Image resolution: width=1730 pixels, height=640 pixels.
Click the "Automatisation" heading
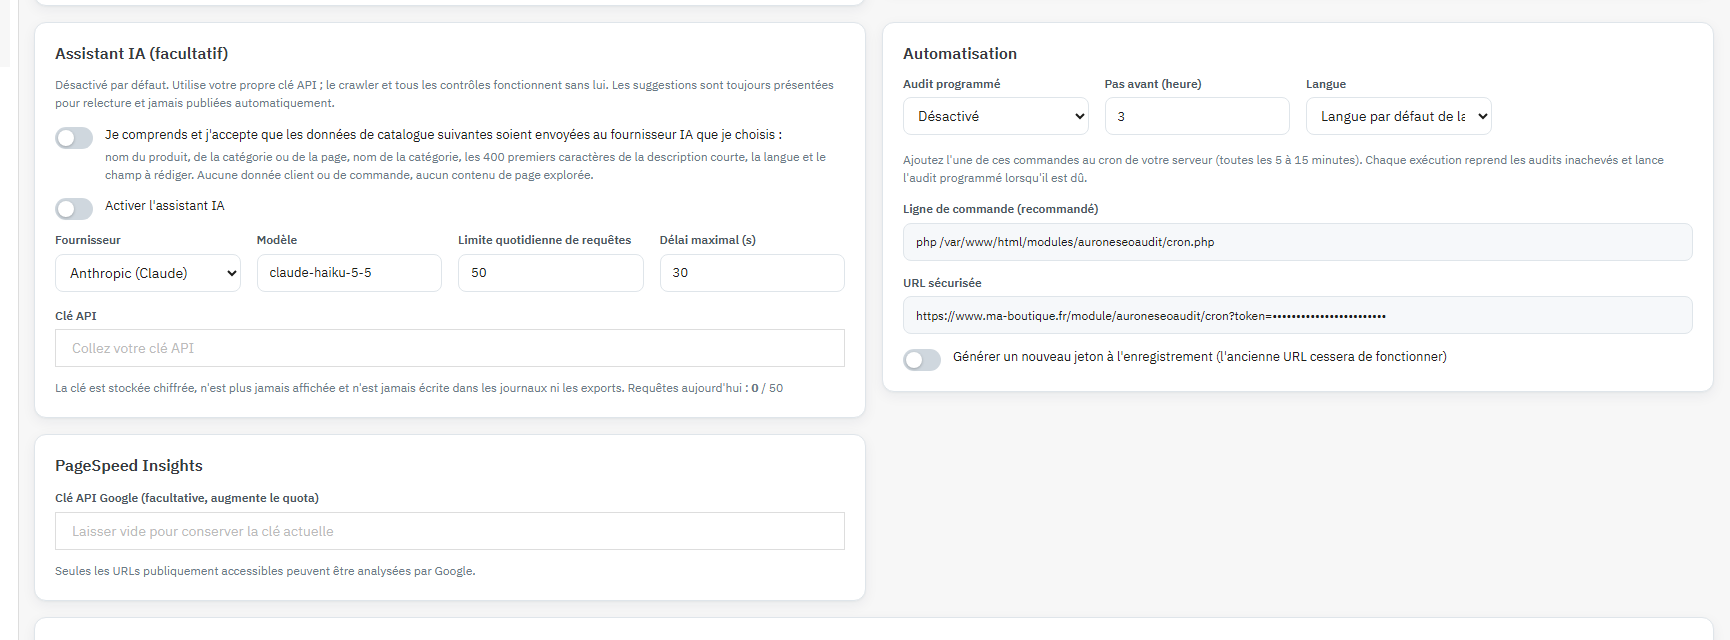pyautogui.click(x=960, y=54)
